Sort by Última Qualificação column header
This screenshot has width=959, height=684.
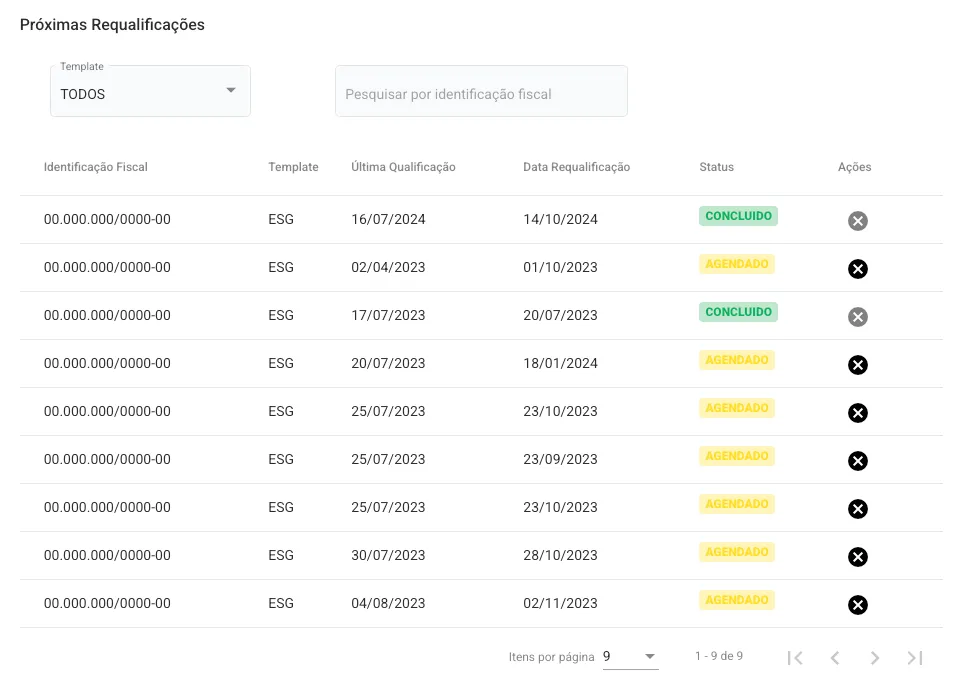[403, 167]
